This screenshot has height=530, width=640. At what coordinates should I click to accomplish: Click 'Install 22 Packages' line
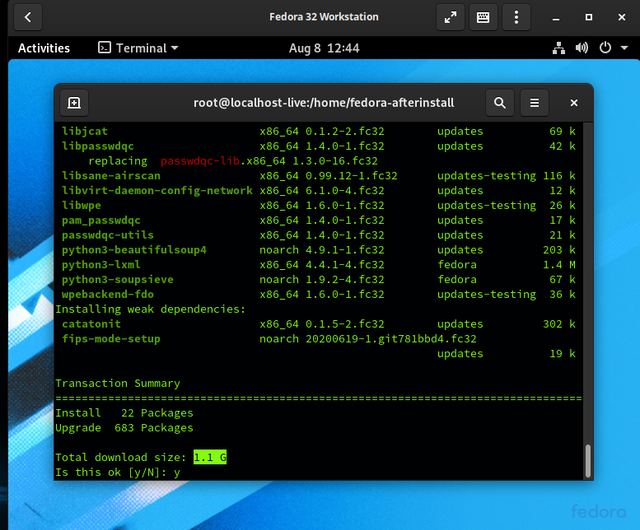pyautogui.click(x=124, y=413)
